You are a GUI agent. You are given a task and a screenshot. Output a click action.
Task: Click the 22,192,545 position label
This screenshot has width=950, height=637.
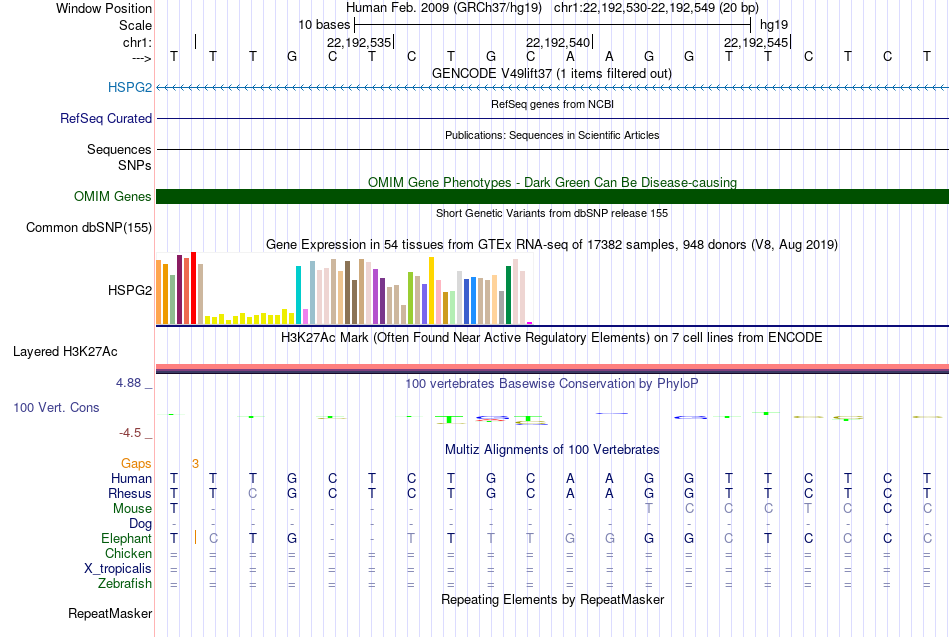pos(756,42)
